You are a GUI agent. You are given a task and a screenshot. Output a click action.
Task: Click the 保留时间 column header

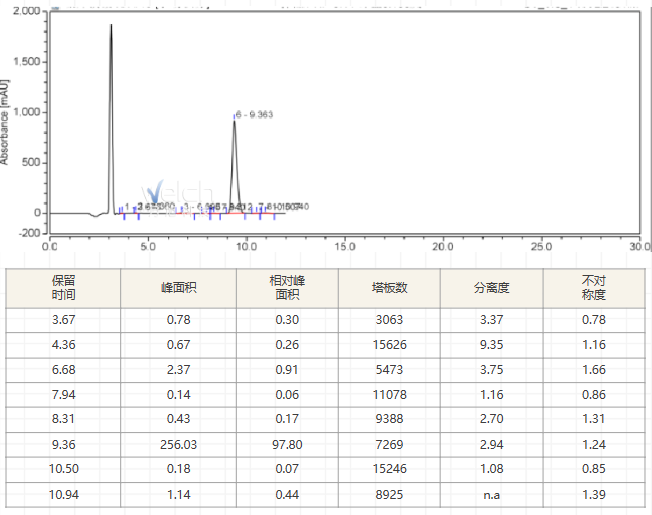point(63,288)
